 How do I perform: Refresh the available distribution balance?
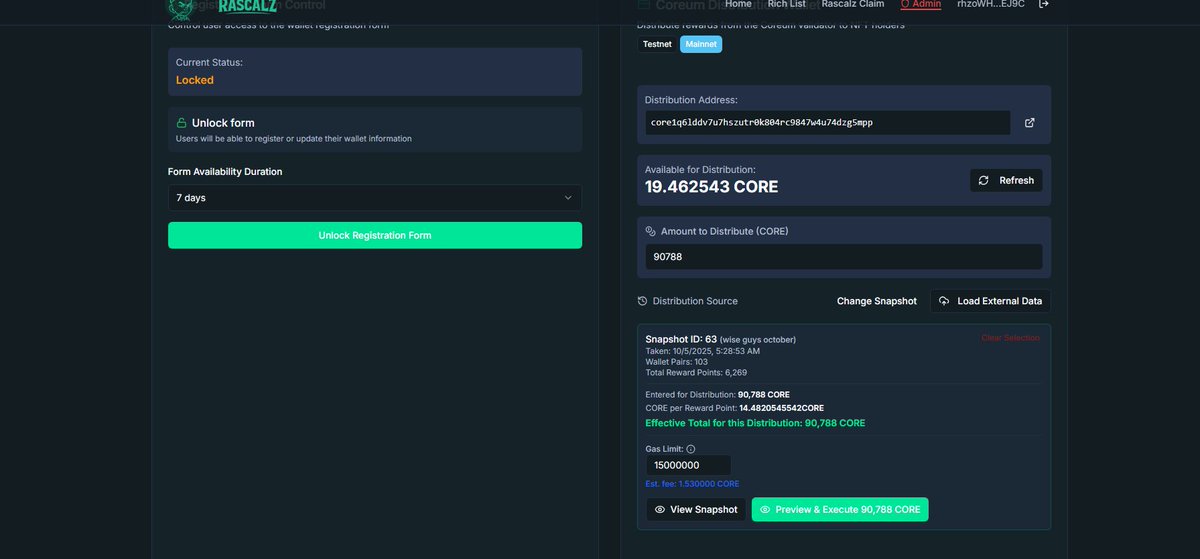1006,180
